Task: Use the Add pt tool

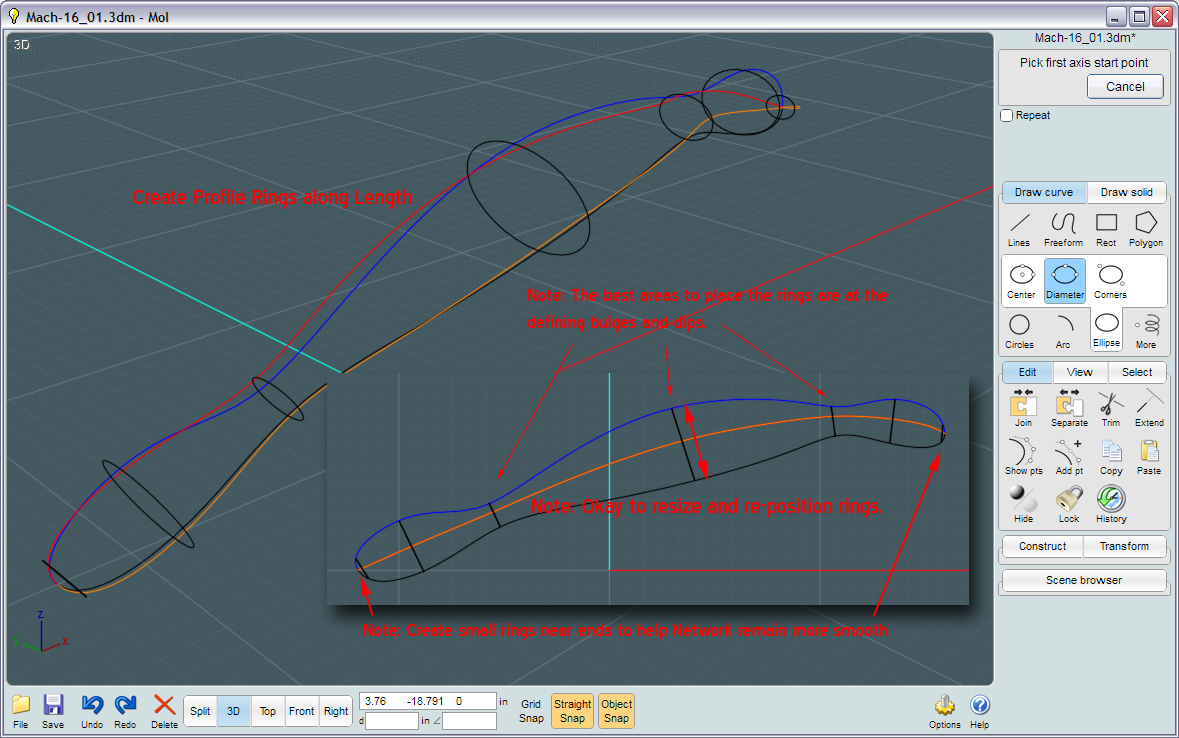Action: click(x=1068, y=457)
